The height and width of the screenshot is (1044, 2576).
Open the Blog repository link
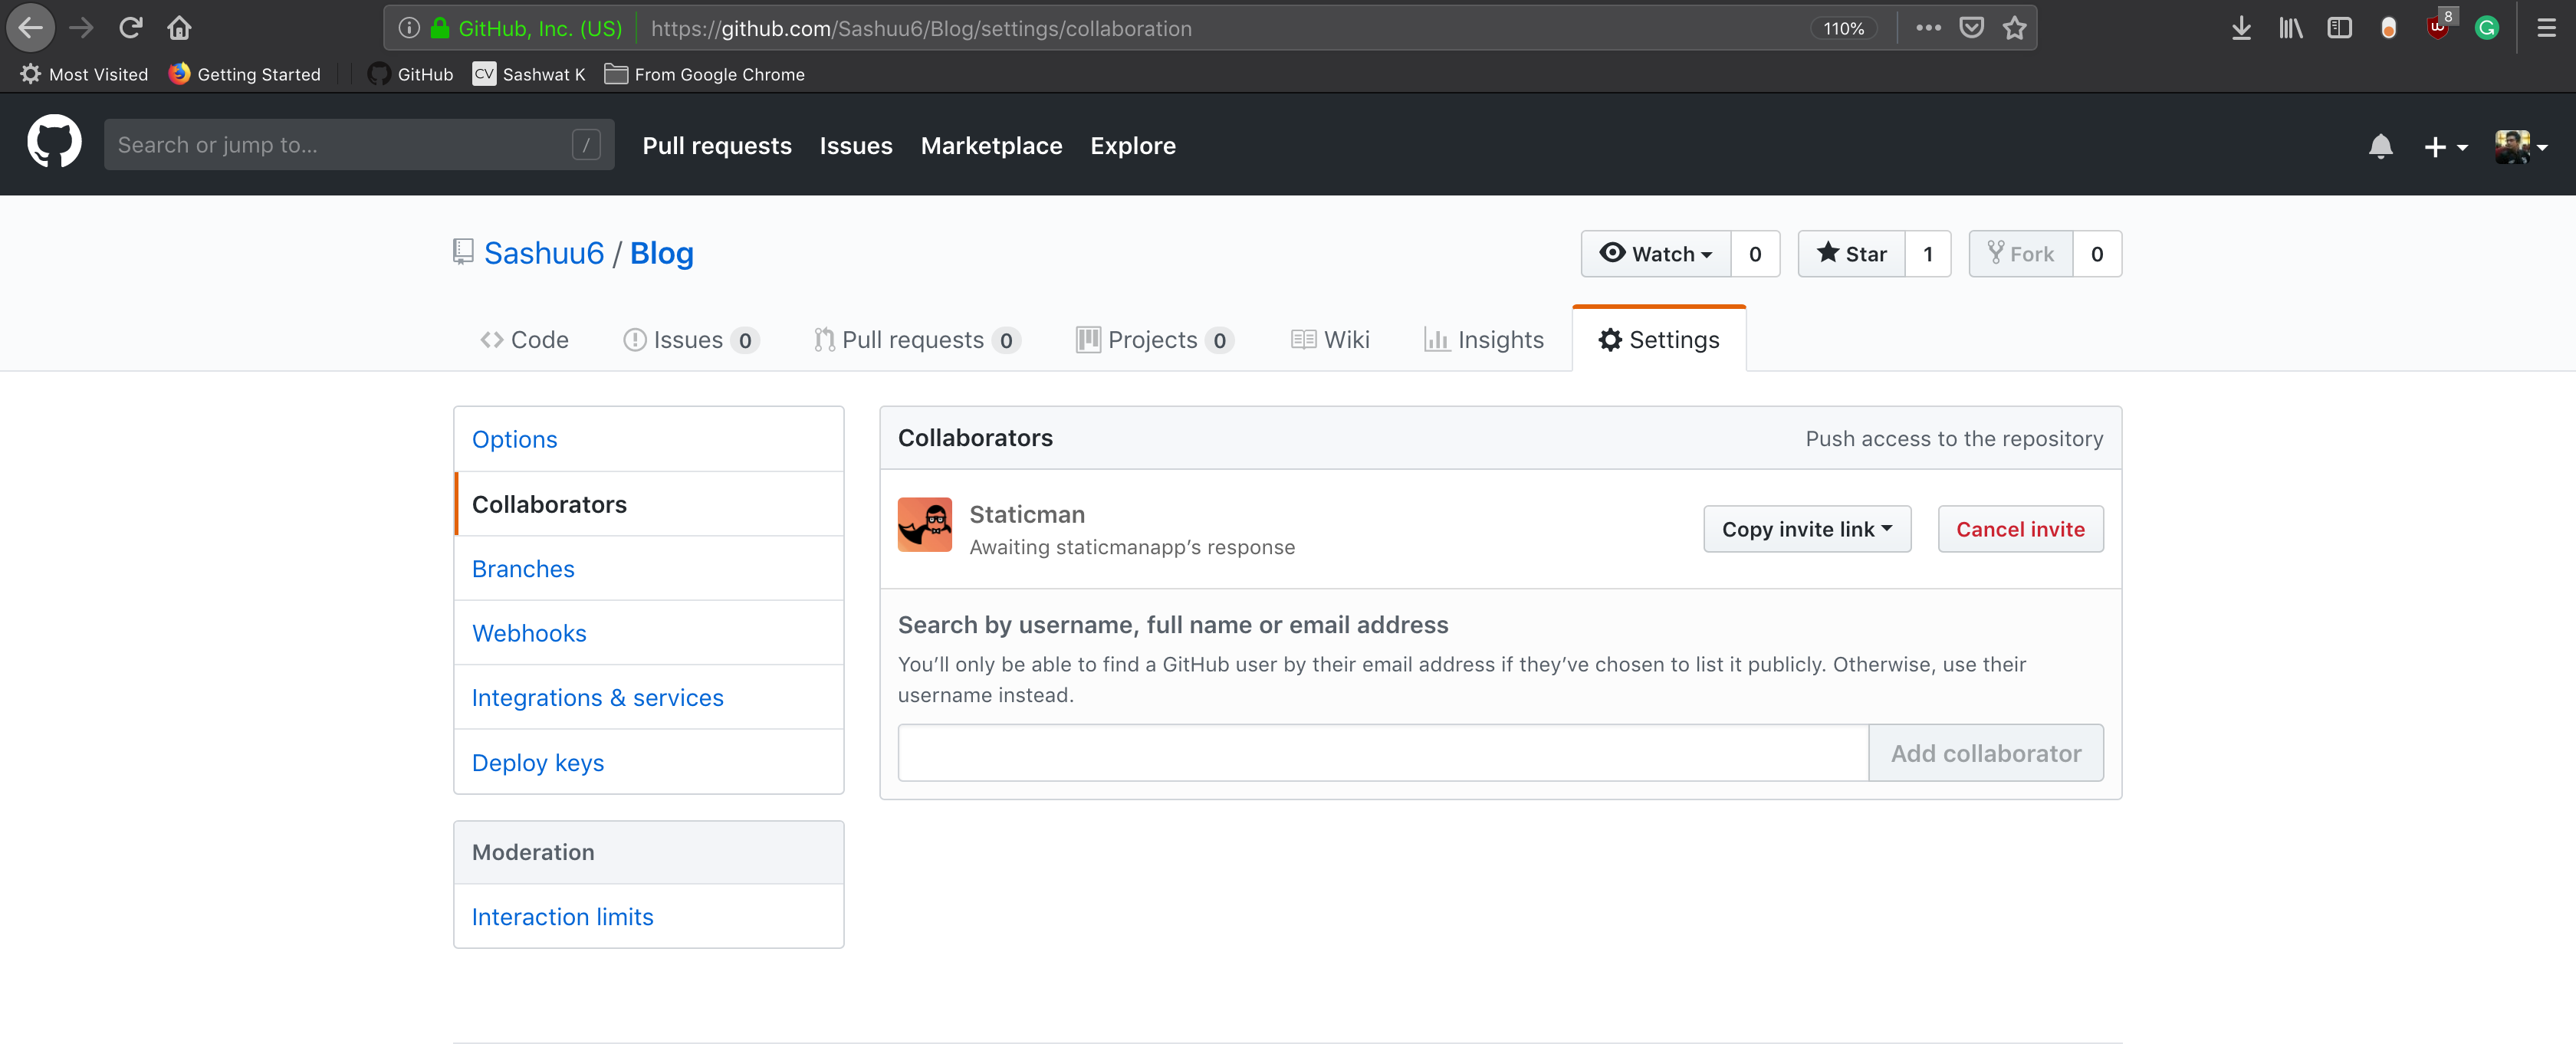point(661,254)
